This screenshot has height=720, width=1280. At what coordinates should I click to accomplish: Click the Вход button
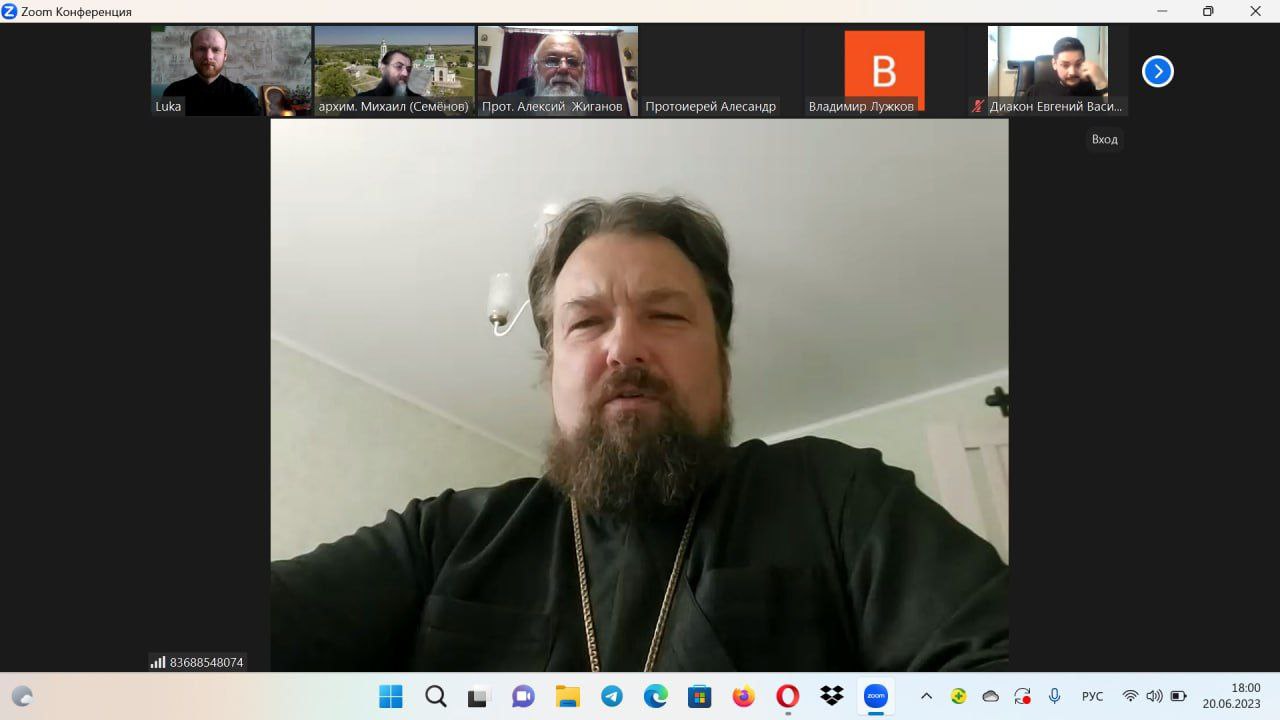pos(1104,139)
